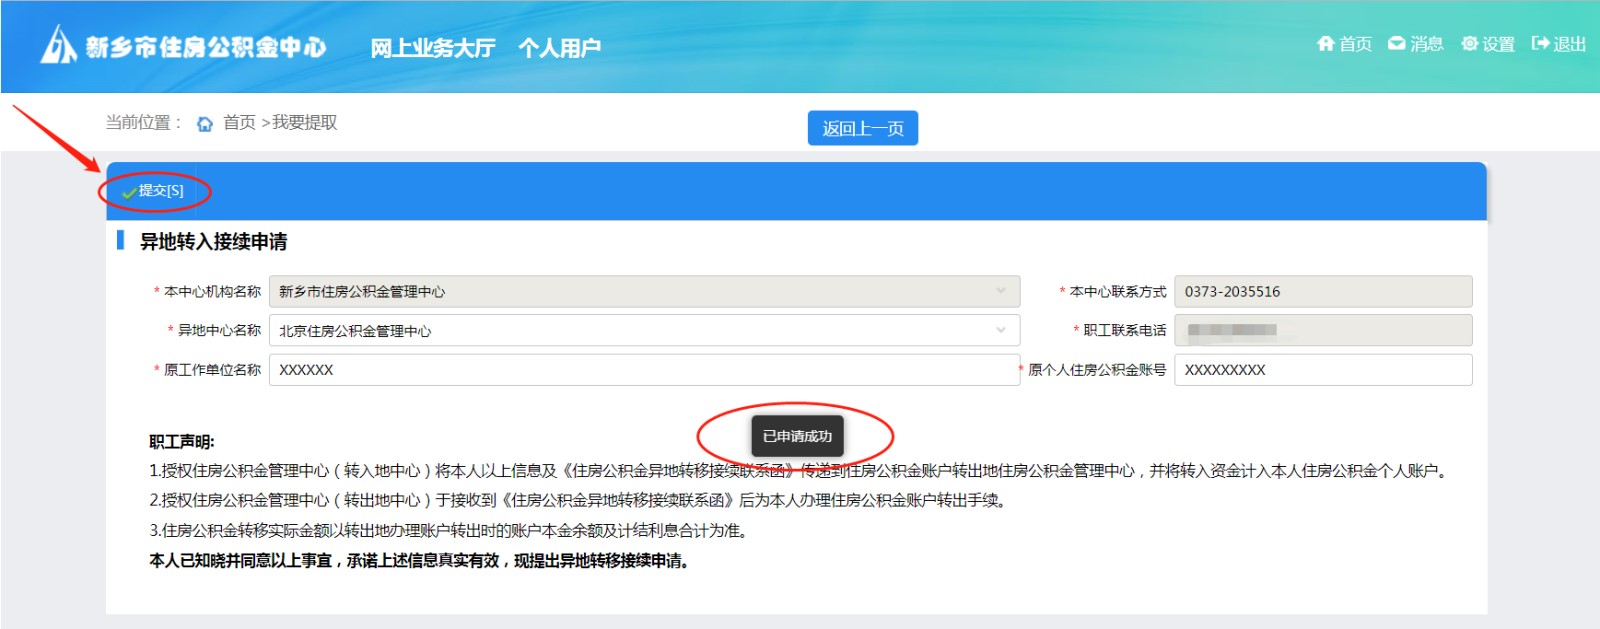Click the 退出 logout icon
Viewport: 1600px width, 629px height.
click(x=1540, y=43)
